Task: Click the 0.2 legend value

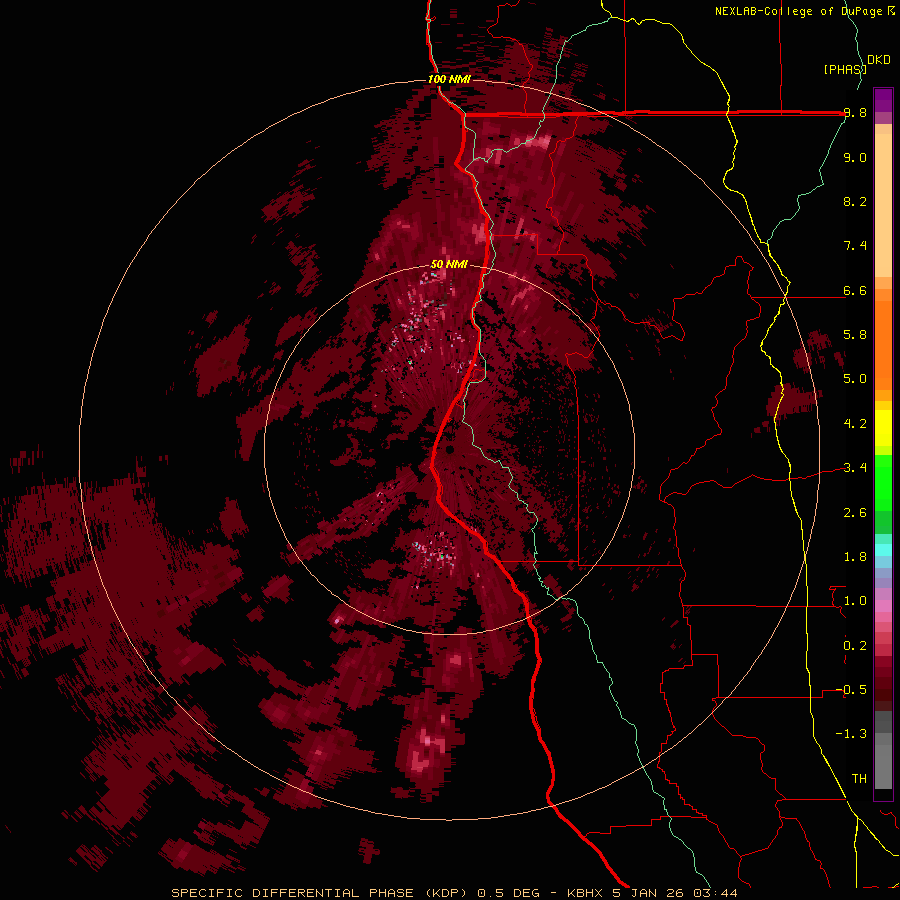Action: pyautogui.click(x=855, y=646)
